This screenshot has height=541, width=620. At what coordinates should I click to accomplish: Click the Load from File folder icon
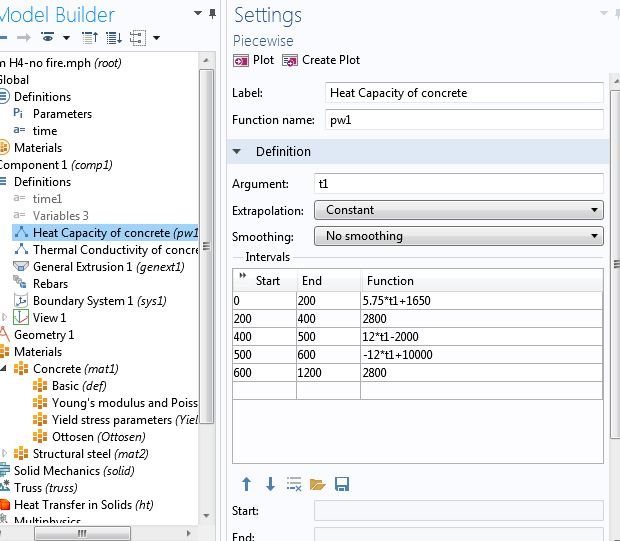318,484
